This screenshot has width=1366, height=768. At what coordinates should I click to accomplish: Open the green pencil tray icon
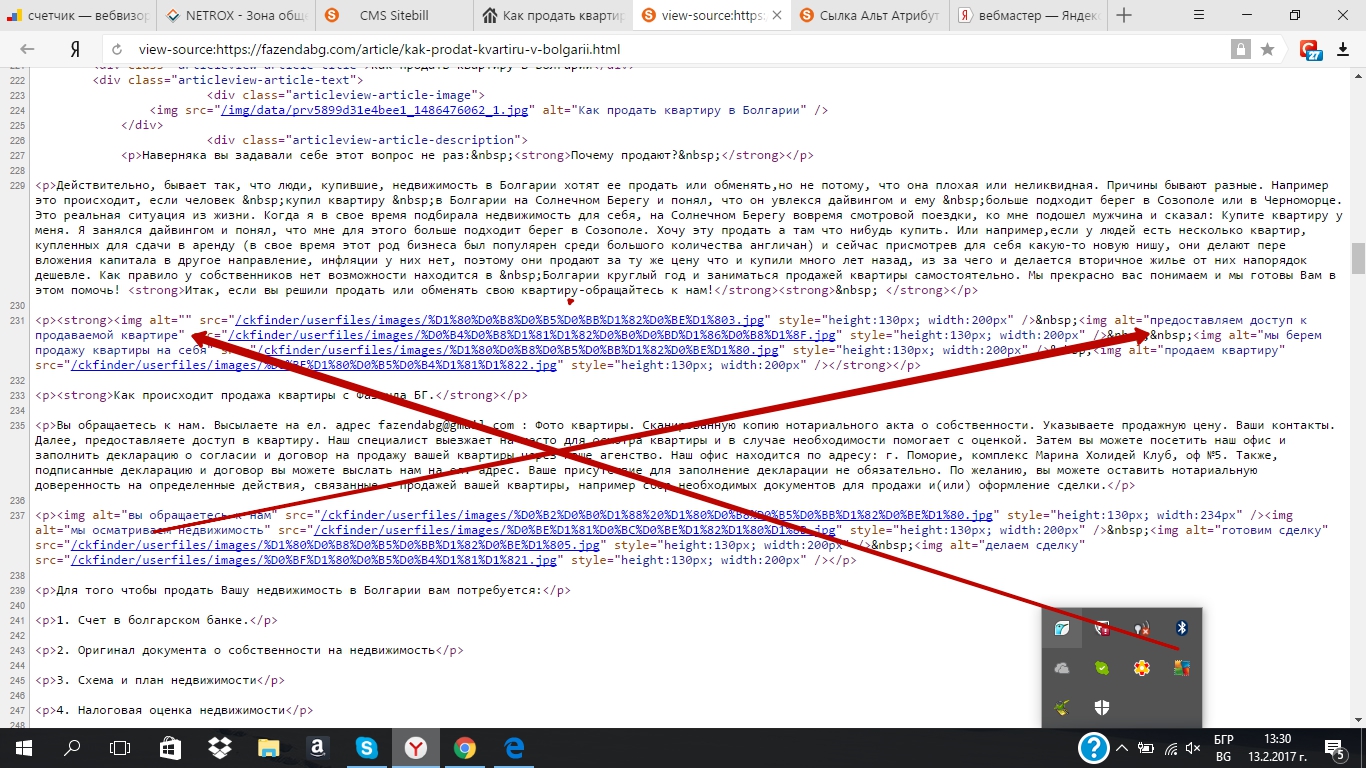point(1062,708)
